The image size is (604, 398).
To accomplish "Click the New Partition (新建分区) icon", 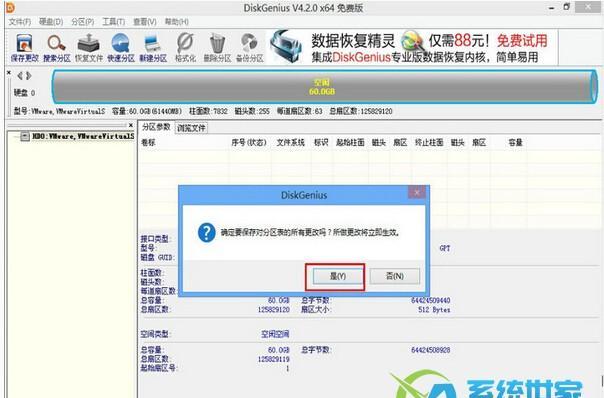I will click(x=153, y=48).
